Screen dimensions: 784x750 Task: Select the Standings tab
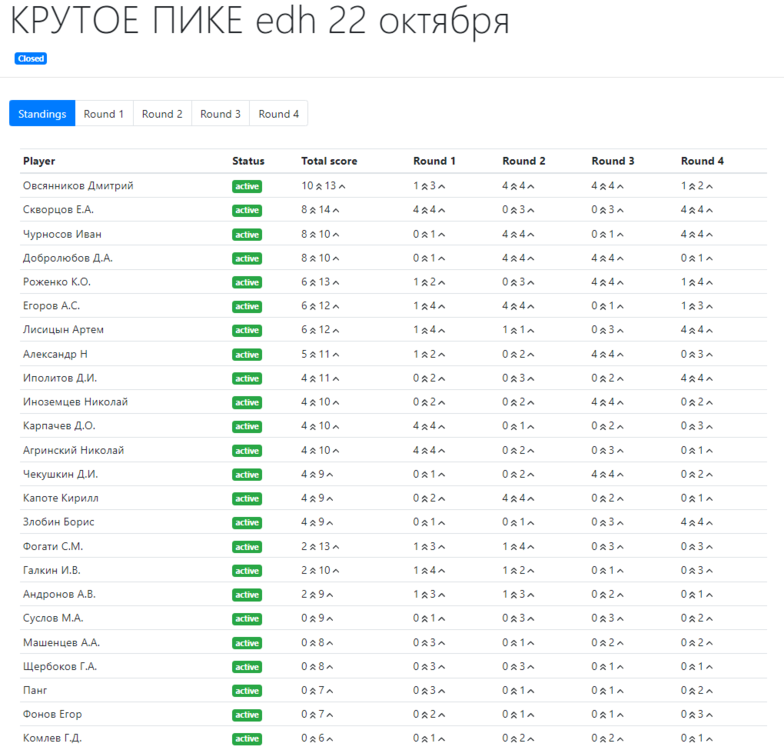pos(42,114)
